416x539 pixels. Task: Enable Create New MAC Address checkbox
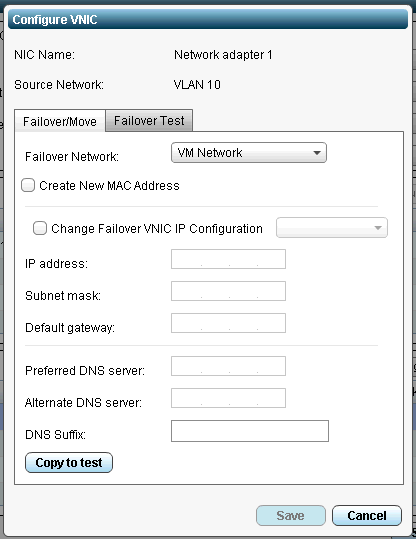click(x=28, y=185)
